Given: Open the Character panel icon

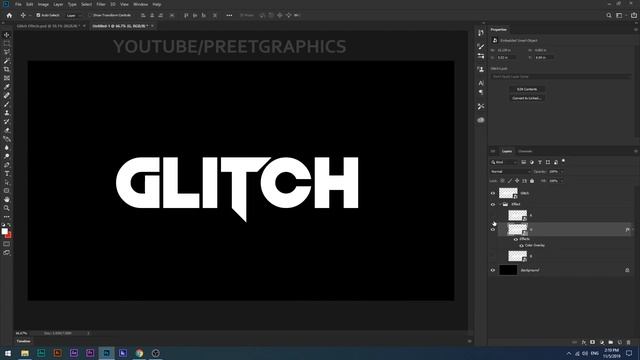Looking at the screenshot, I should [481, 83].
